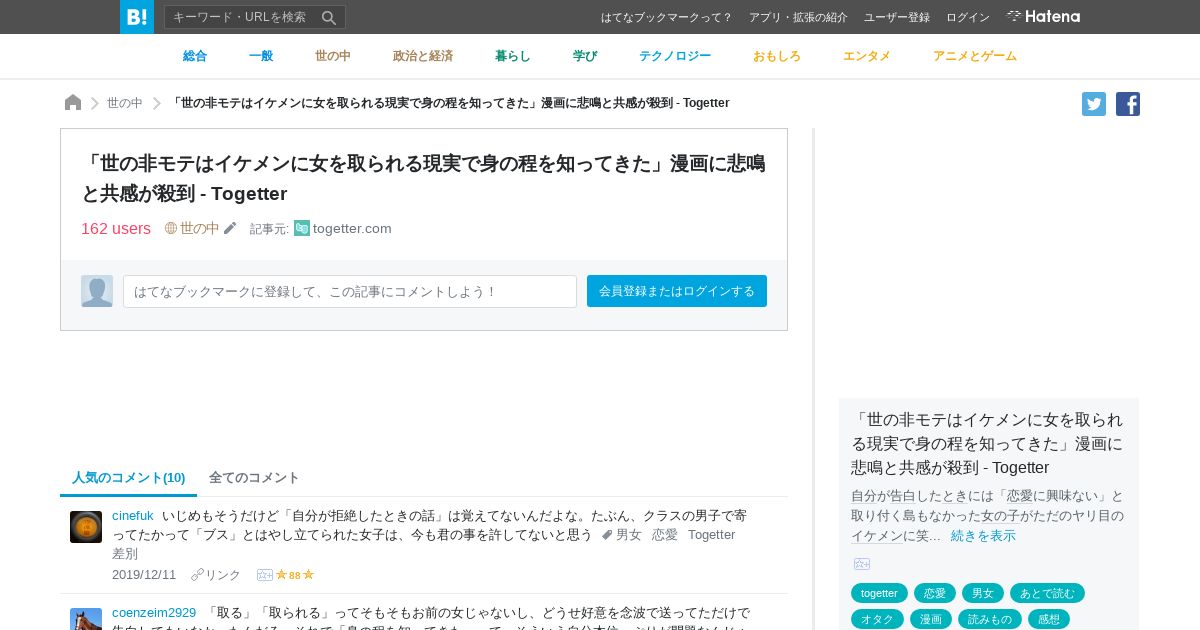The image size is (1200, 630).
Task: Click the gray user avatar placeholder
Action: tap(97, 291)
